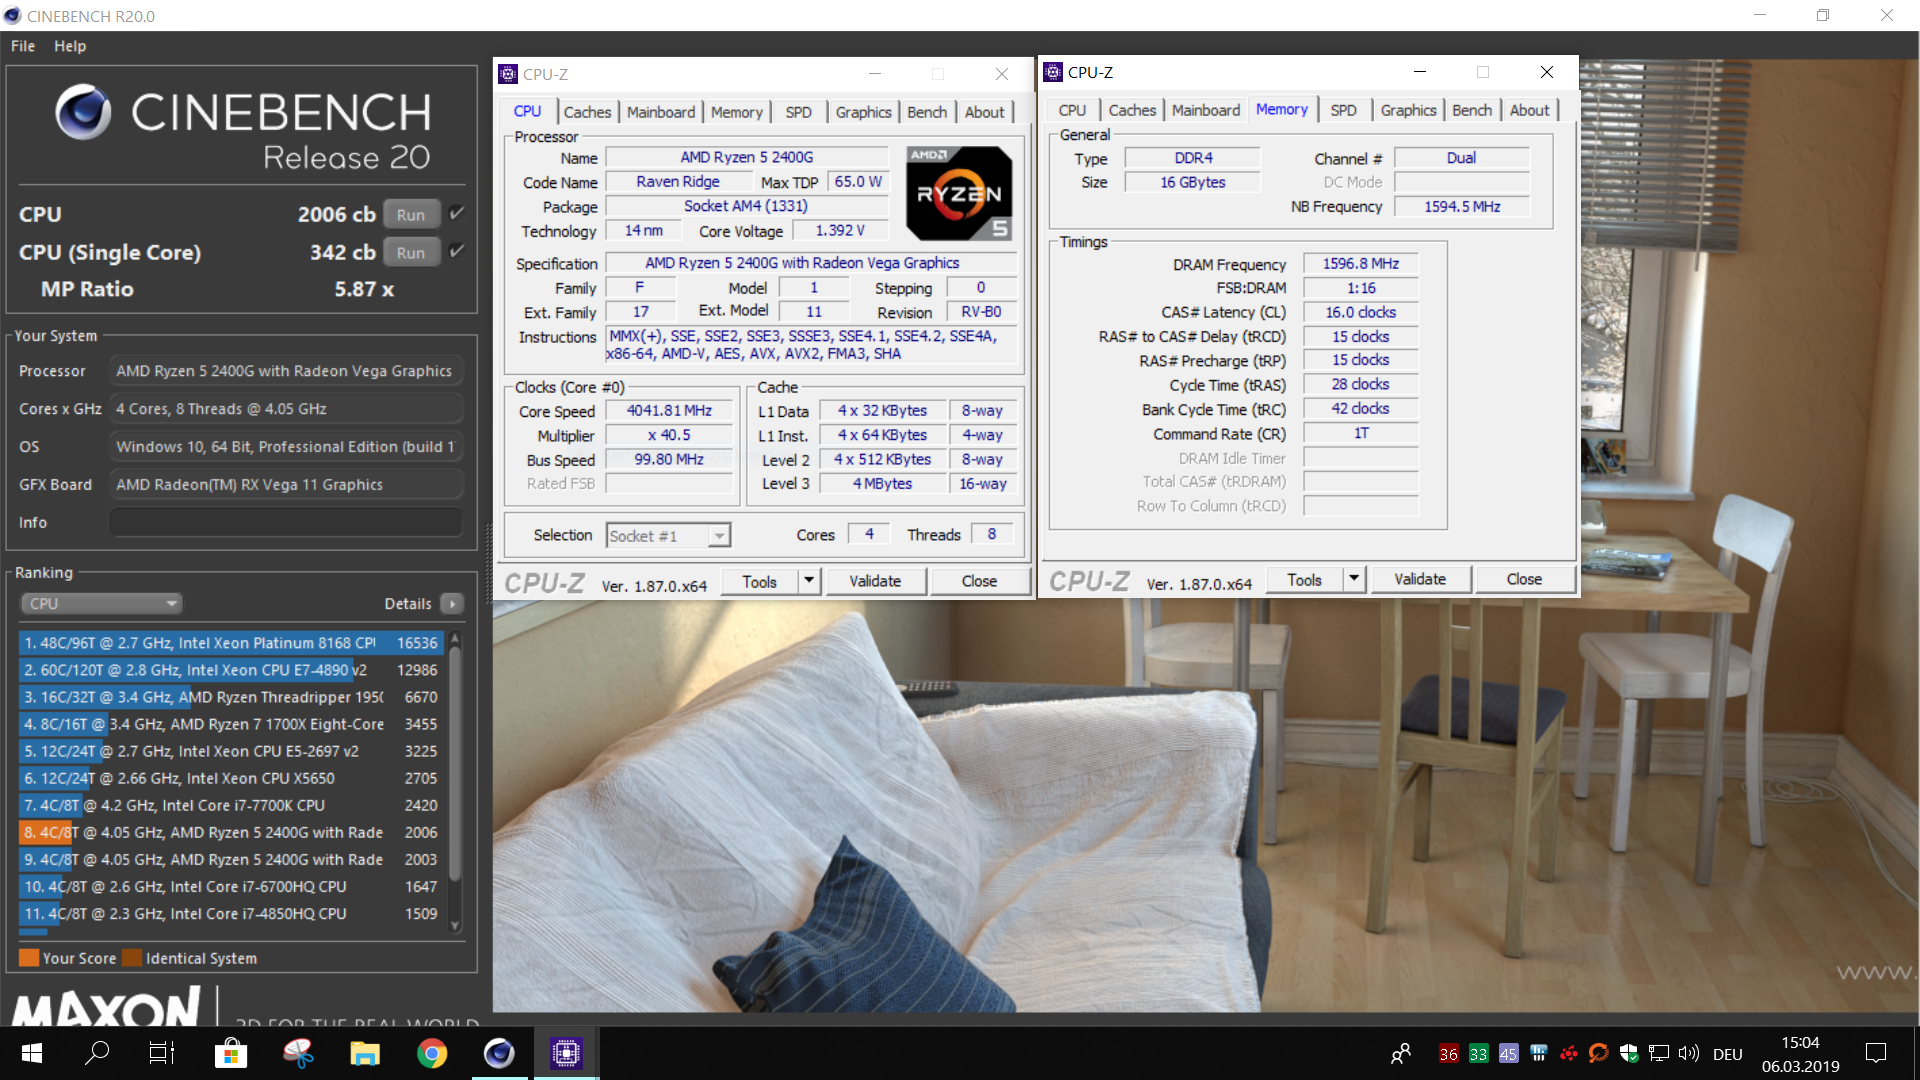Expand ranking Details arrow
Screen dimensions: 1920x1080
[452, 603]
